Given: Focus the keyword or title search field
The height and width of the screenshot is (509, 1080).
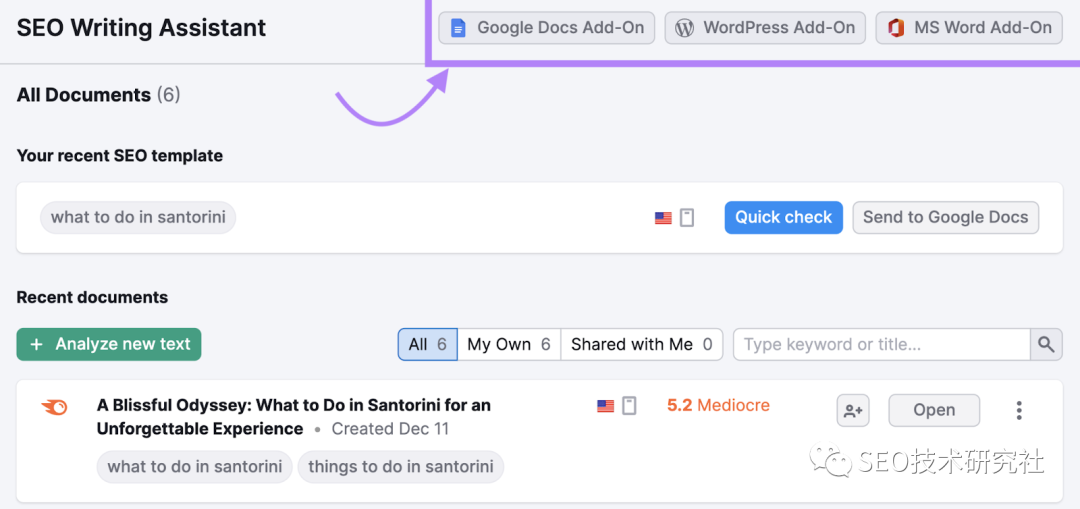Looking at the screenshot, I should click(881, 344).
